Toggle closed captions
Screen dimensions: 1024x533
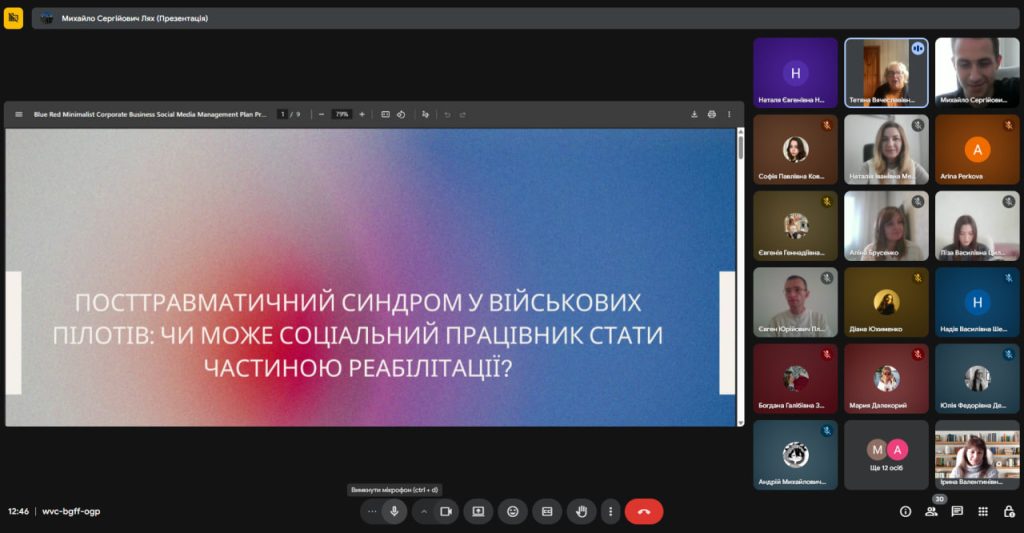547,511
